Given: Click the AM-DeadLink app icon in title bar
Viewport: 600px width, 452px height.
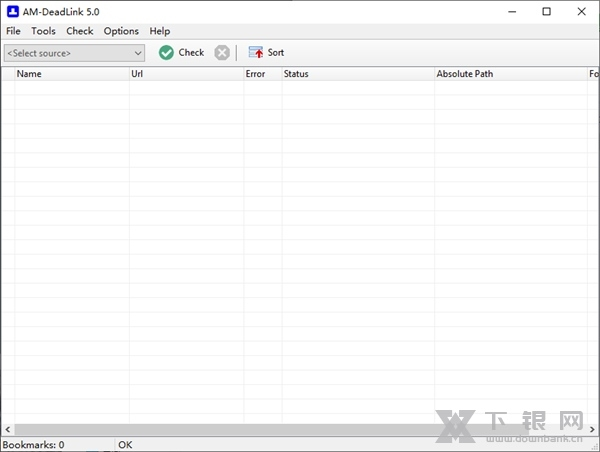Looking at the screenshot, I should [x=12, y=11].
